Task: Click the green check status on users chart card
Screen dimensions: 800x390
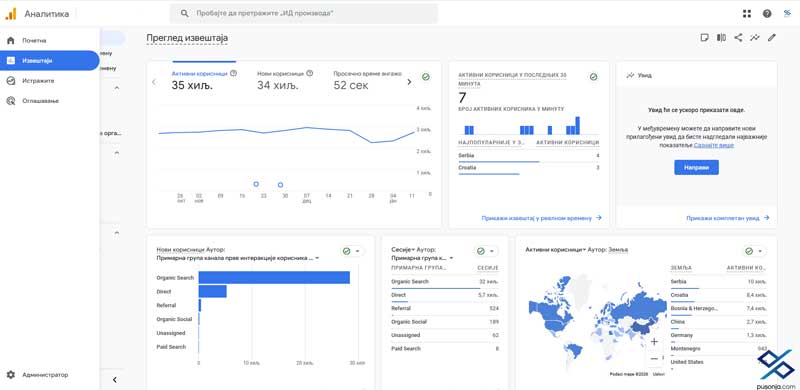Action: click(426, 77)
